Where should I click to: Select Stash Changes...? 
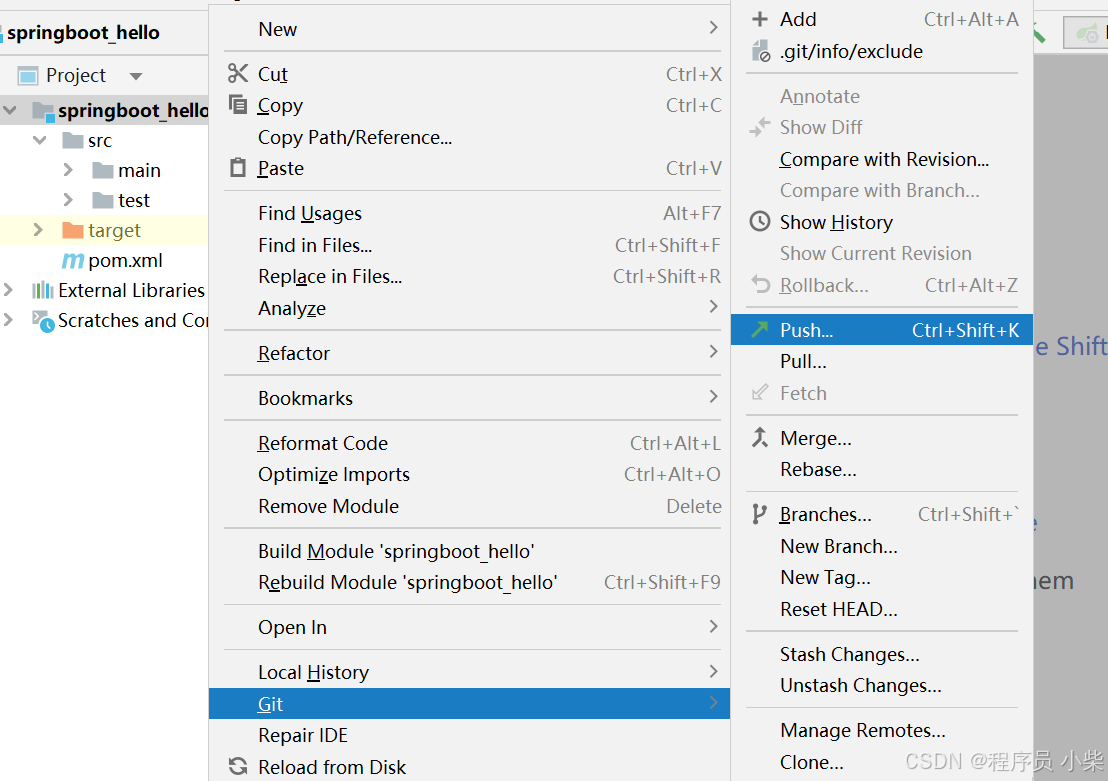pyautogui.click(x=882, y=654)
